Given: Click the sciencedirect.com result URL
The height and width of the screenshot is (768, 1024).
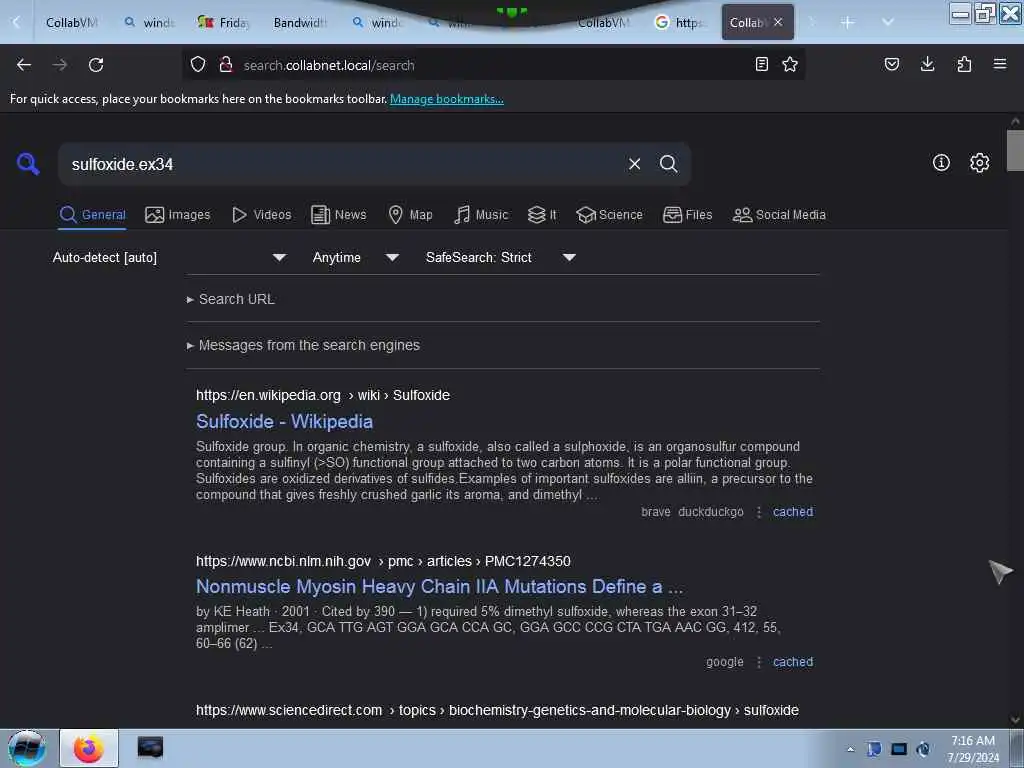Looking at the screenshot, I should point(497,710).
